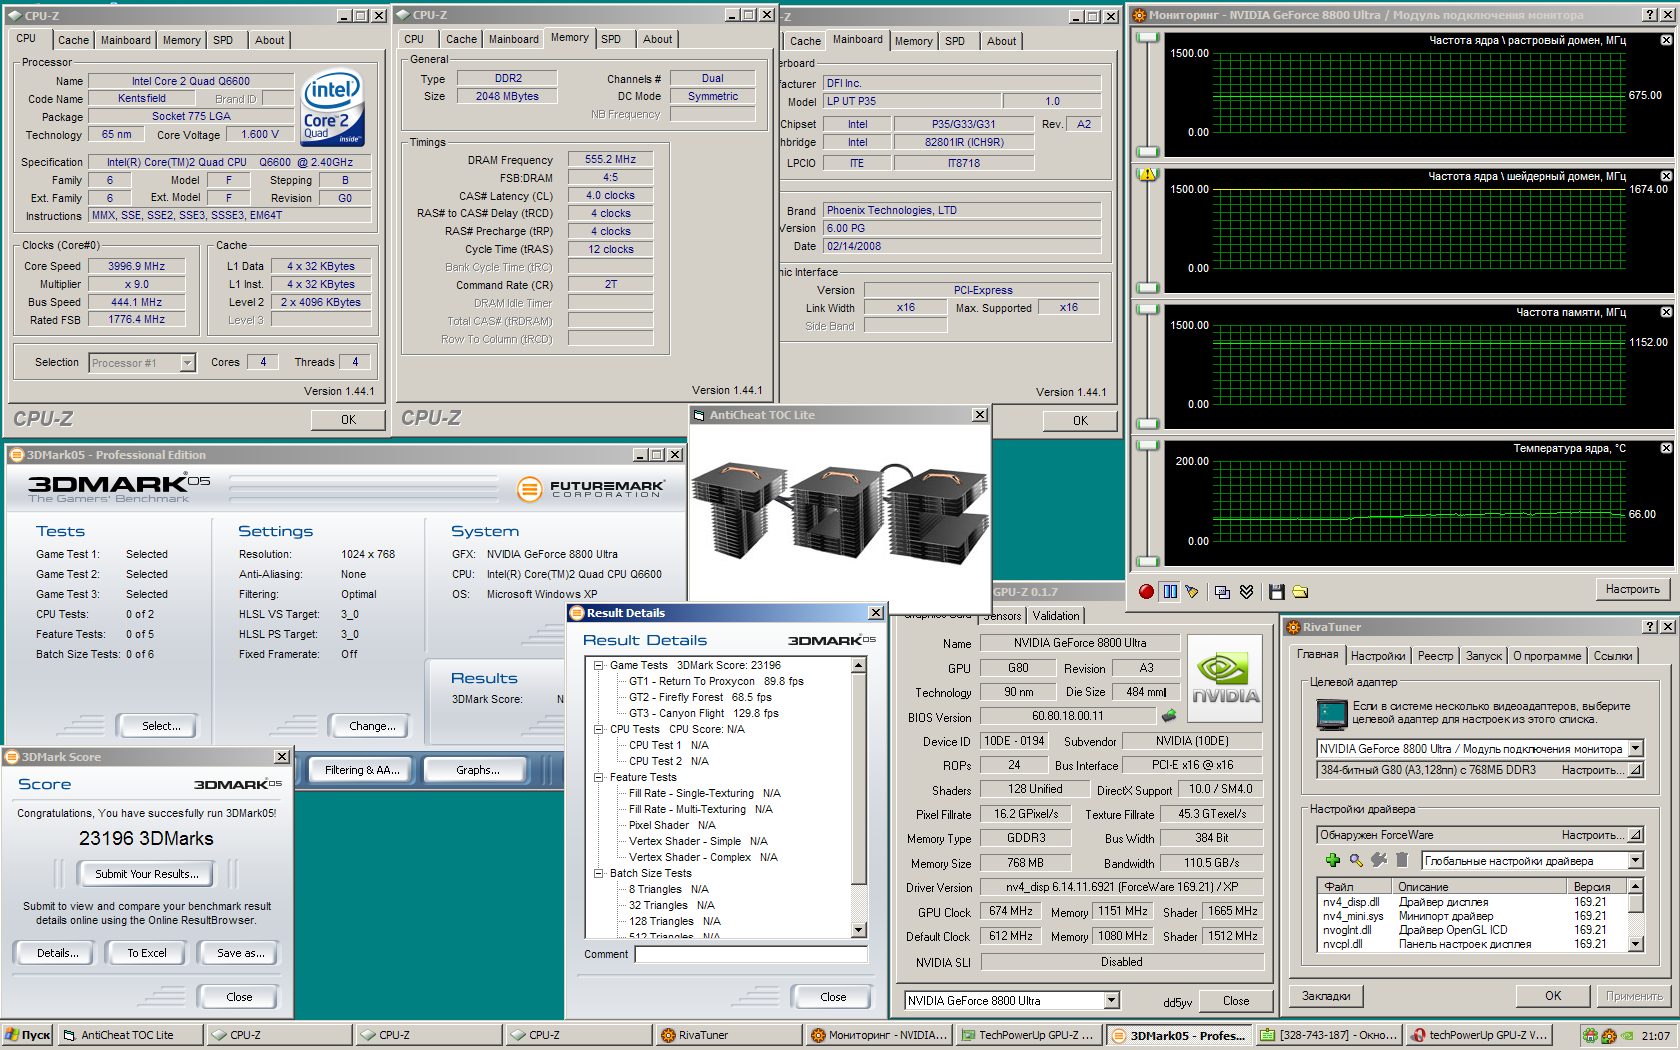Click the green plus icon in RivaTuner

(x=1332, y=860)
